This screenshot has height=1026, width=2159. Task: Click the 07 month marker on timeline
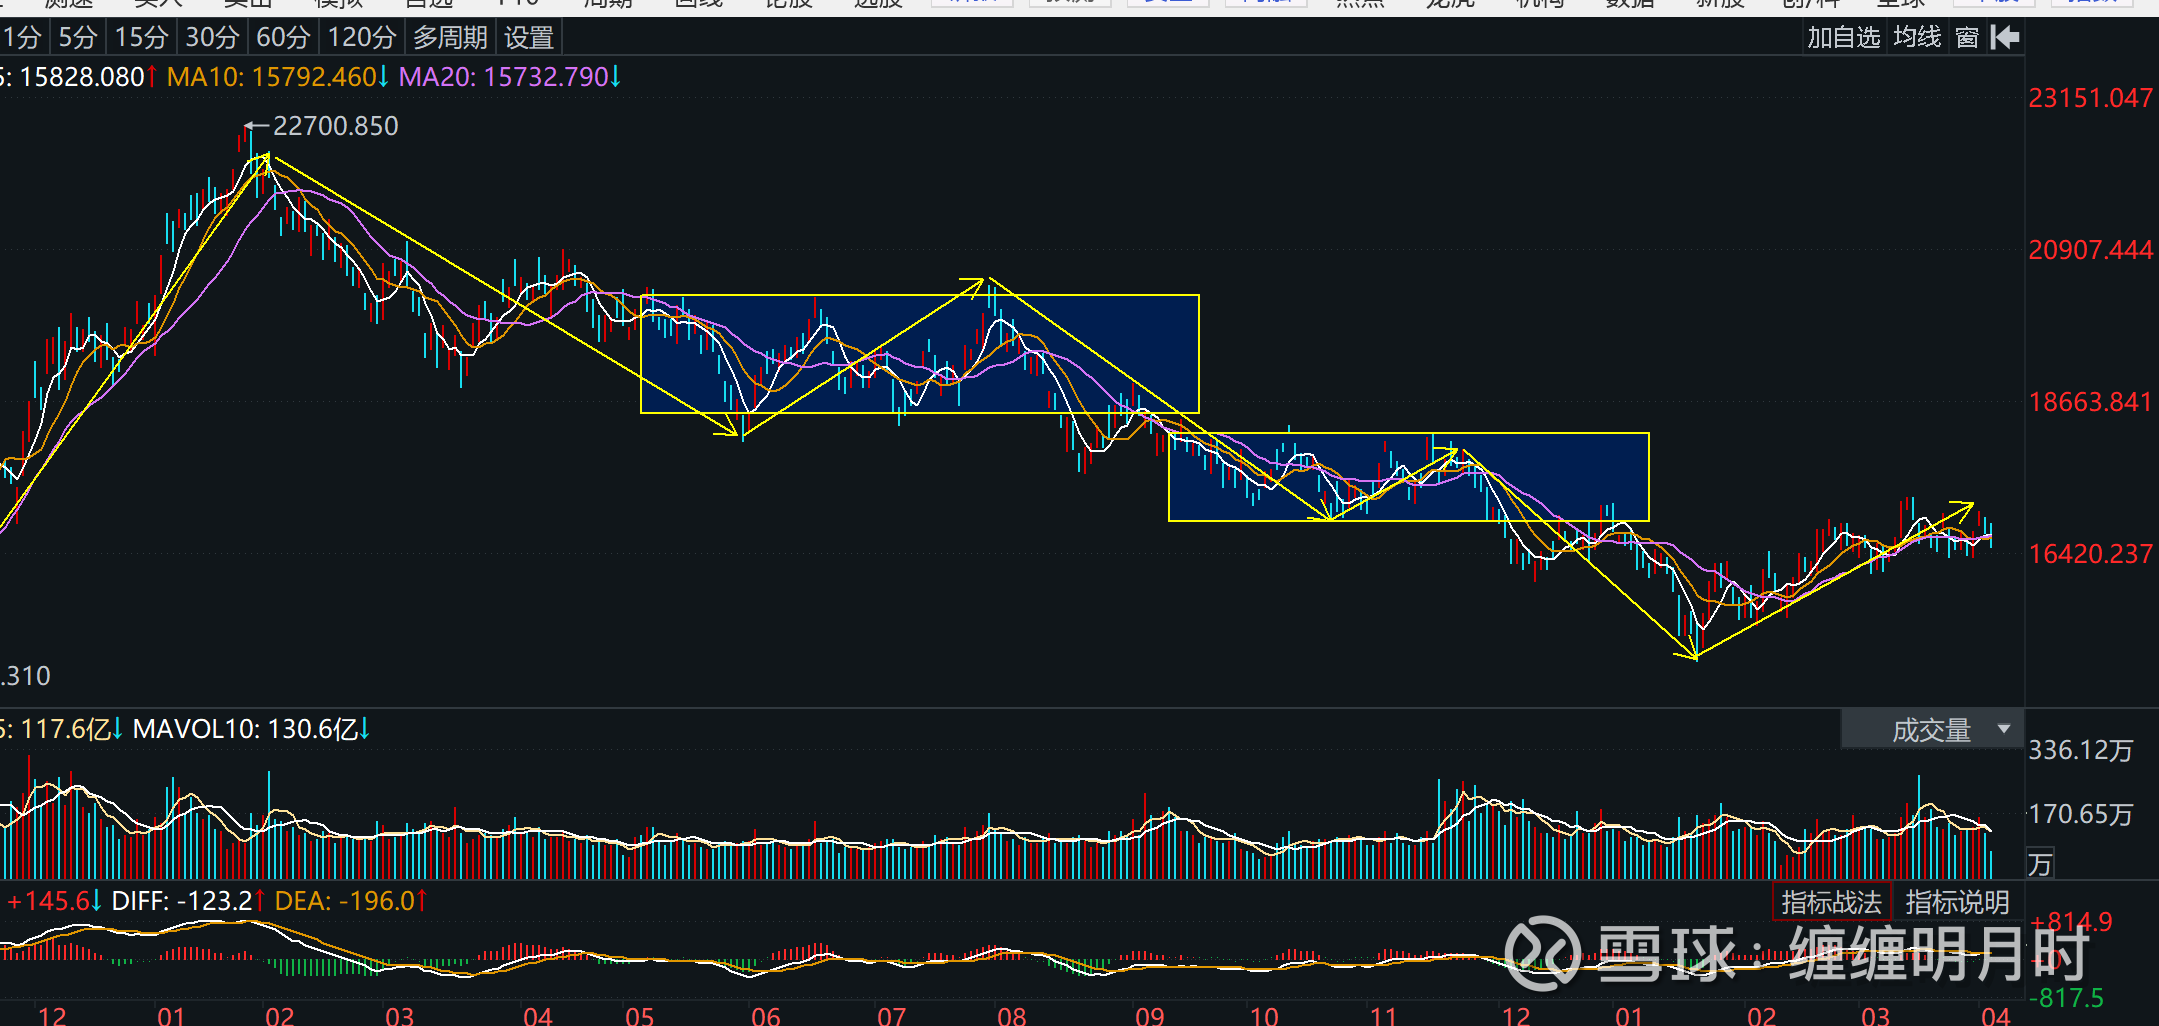pos(892,1016)
